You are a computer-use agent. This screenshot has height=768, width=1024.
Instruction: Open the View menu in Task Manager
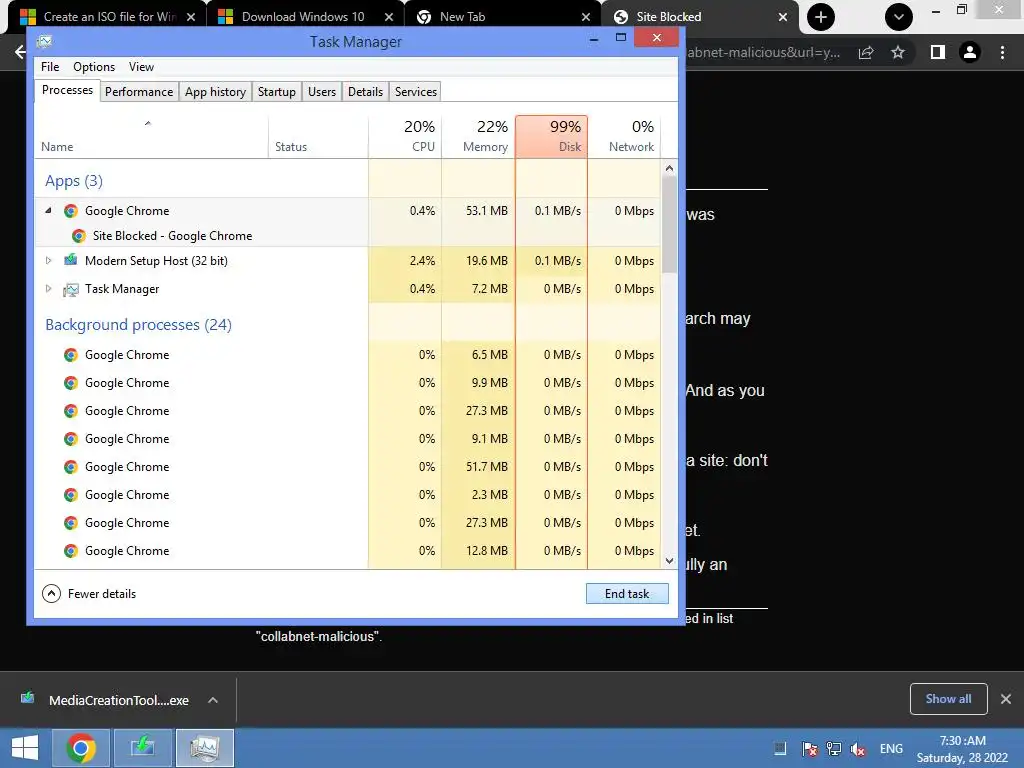(x=141, y=67)
